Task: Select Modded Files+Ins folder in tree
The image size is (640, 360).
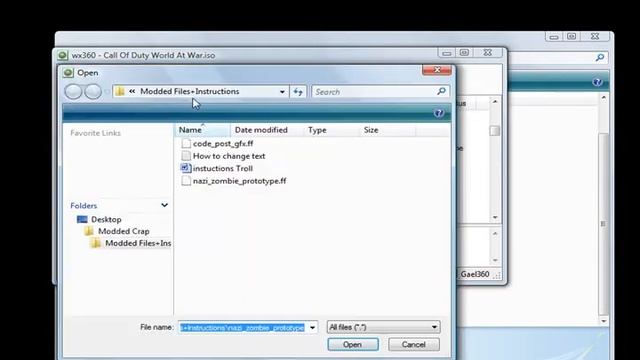Action: (x=138, y=243)
